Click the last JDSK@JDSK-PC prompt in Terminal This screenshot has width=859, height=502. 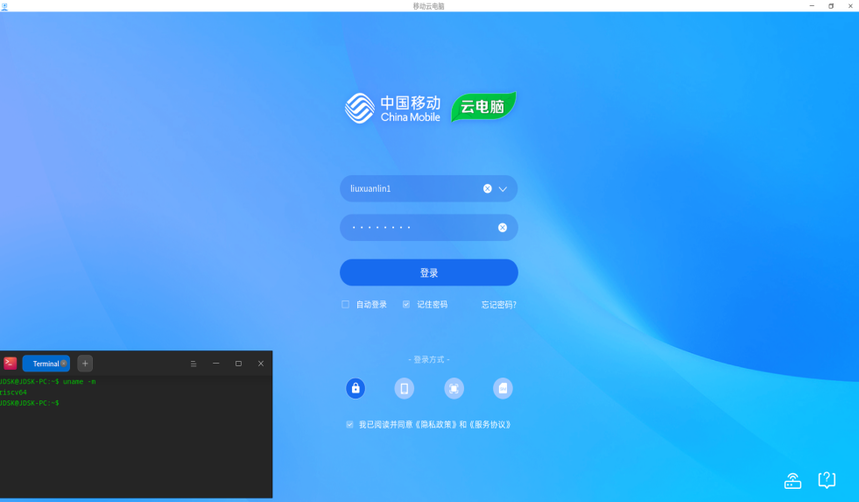pyautogui.click(x=30, y=403)
